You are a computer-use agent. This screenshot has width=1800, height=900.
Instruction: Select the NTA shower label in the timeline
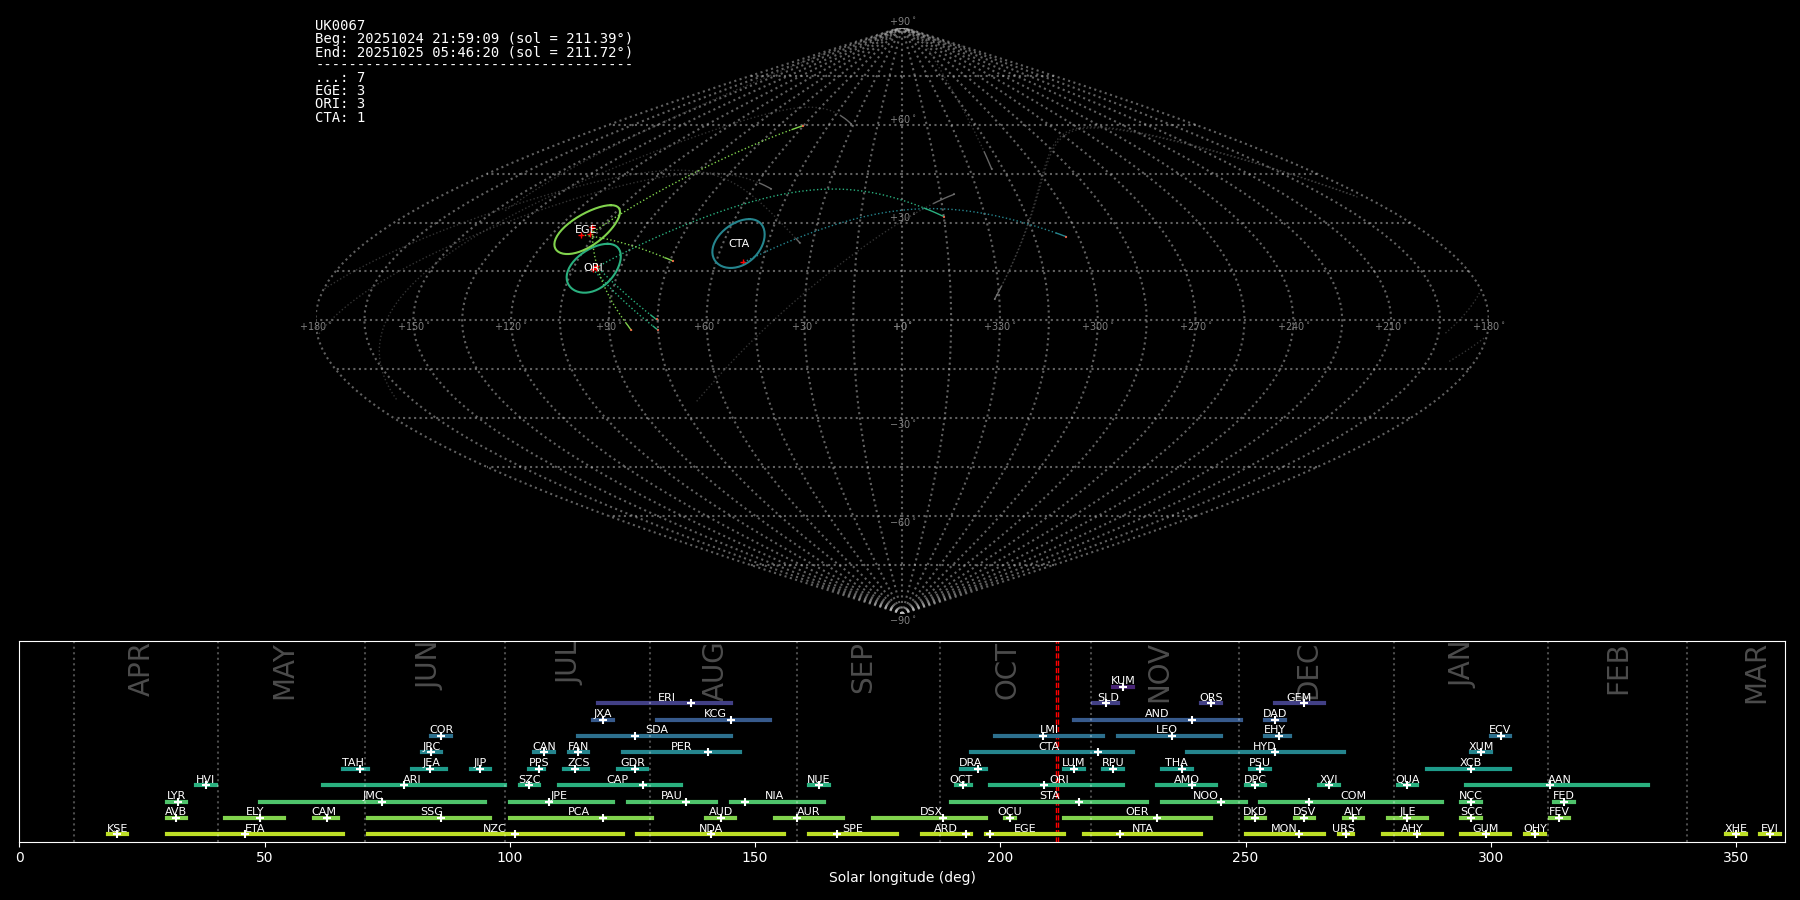(1142, 829)
